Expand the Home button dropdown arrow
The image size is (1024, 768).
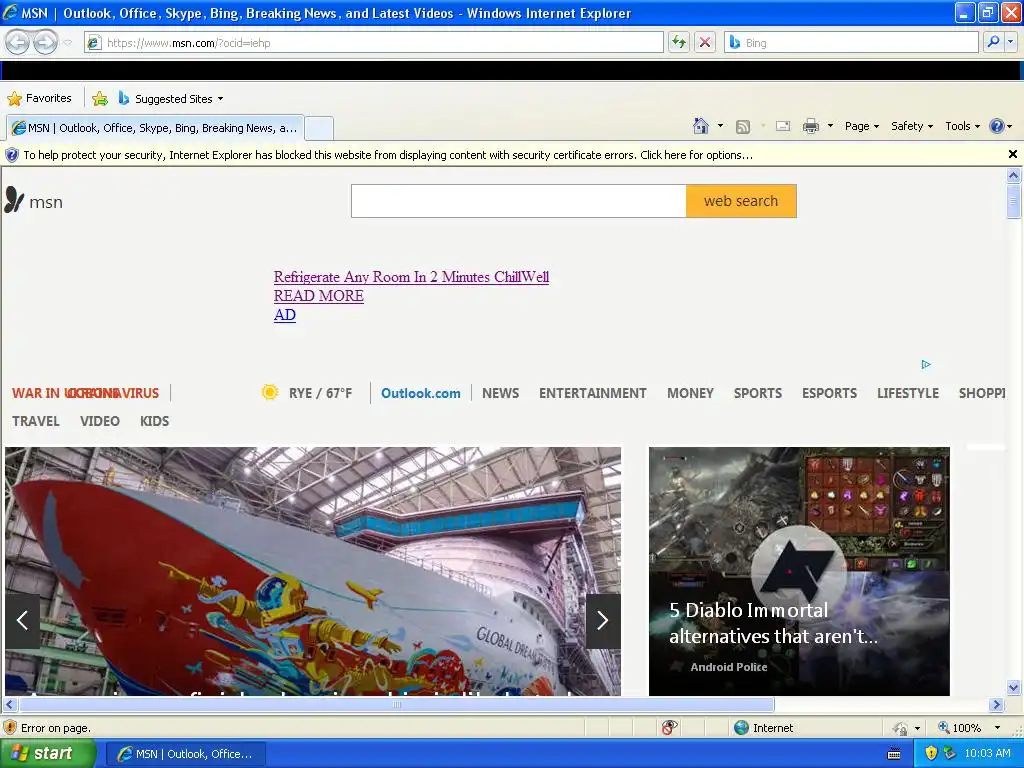point(720,126)
